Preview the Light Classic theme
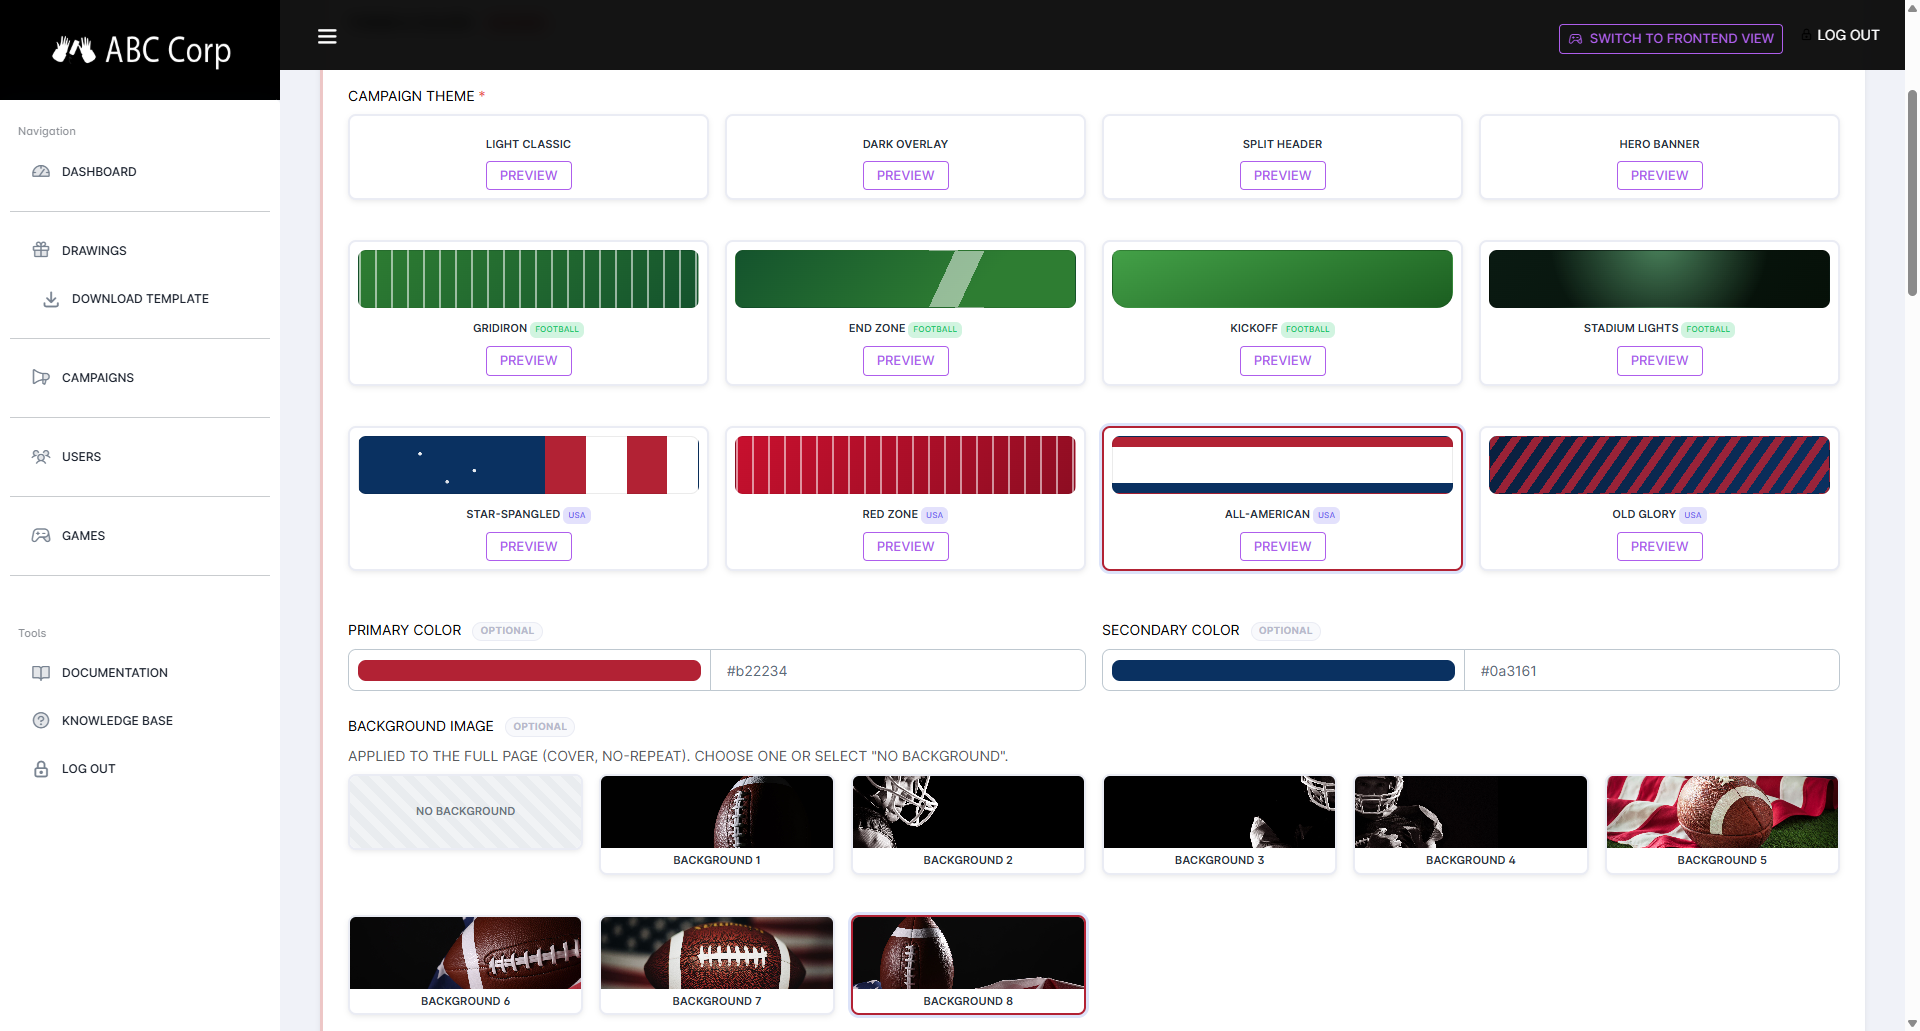 [528, 175]
